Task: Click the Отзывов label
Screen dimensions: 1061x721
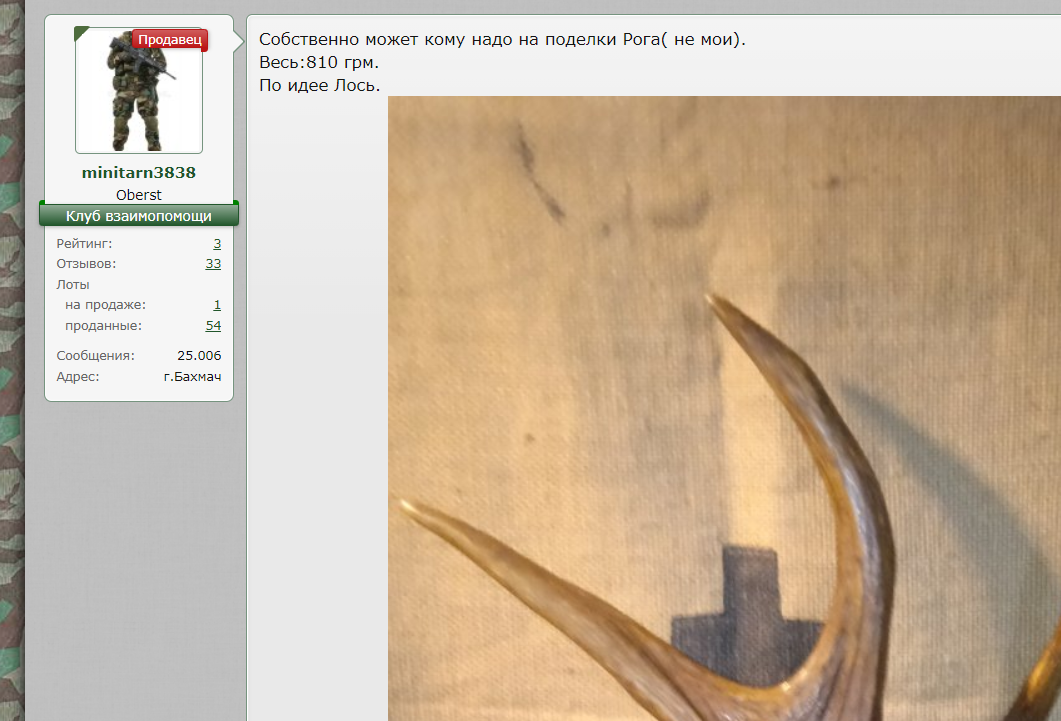Action: 86,264
